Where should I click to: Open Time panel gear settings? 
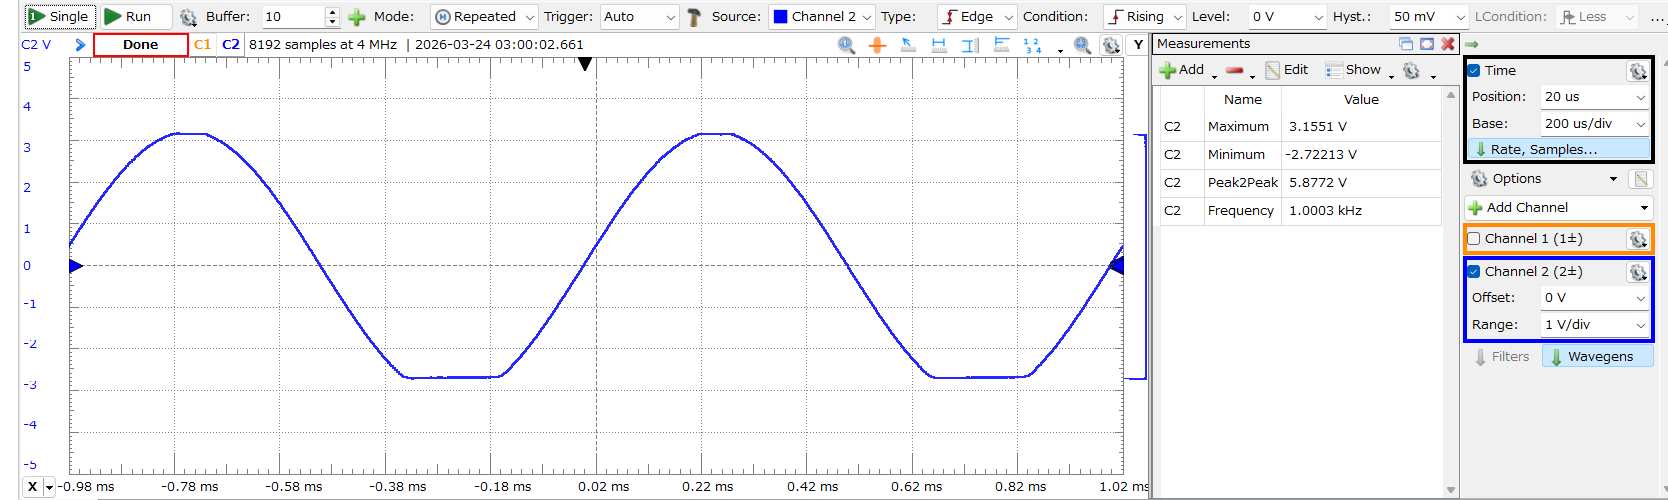[1637, 71]
